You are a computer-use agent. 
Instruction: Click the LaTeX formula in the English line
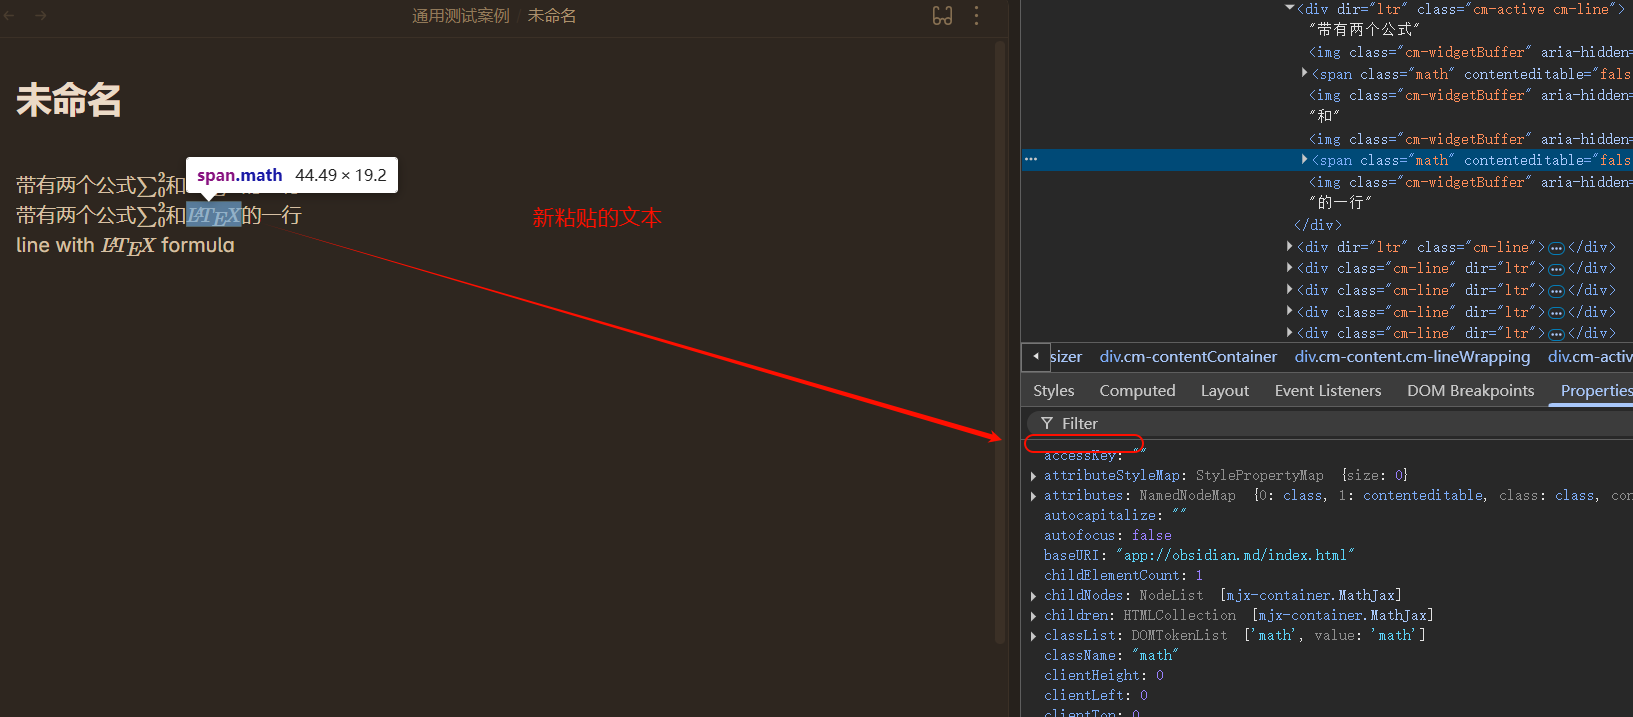coord(128,246)
